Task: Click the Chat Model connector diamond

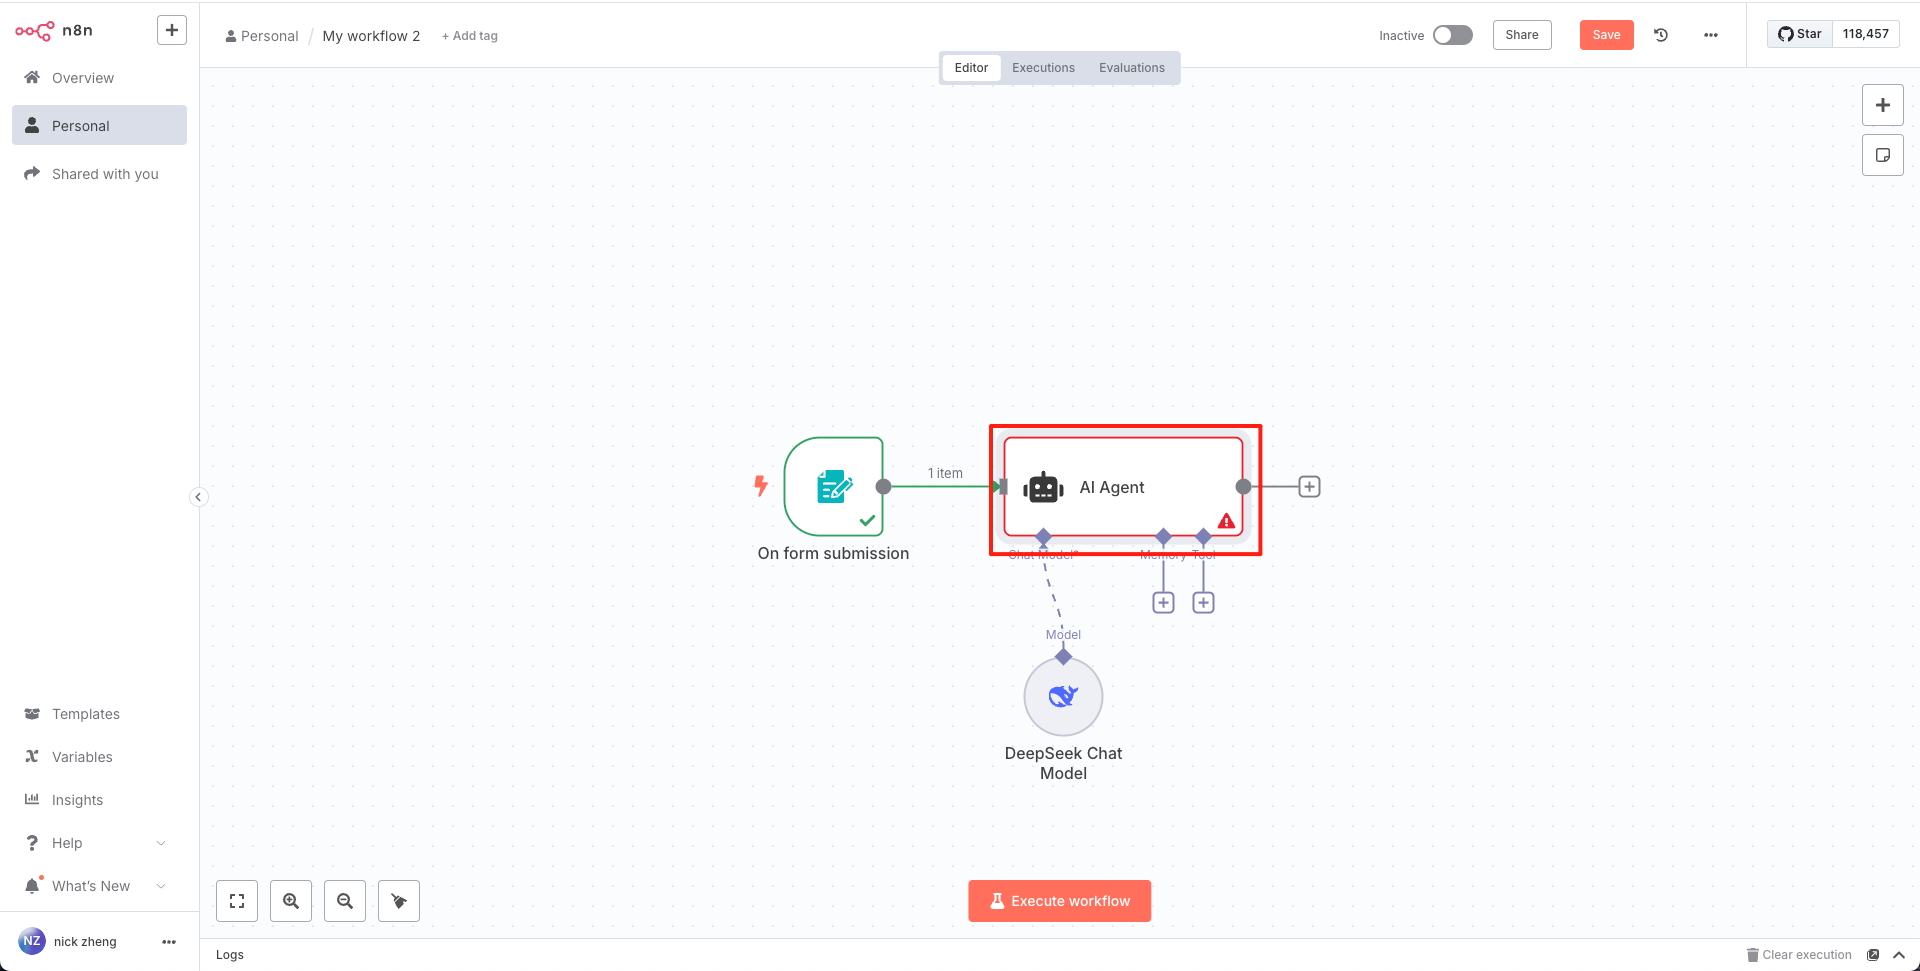Action: (x=1044, y=537)
